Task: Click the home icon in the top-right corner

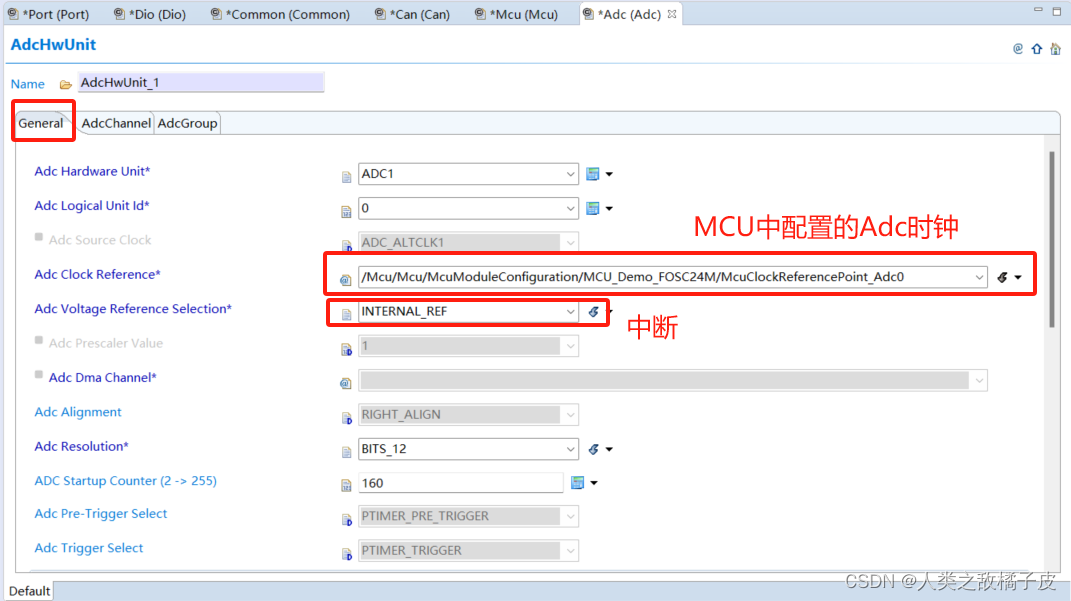Action: coord(1055,47)
